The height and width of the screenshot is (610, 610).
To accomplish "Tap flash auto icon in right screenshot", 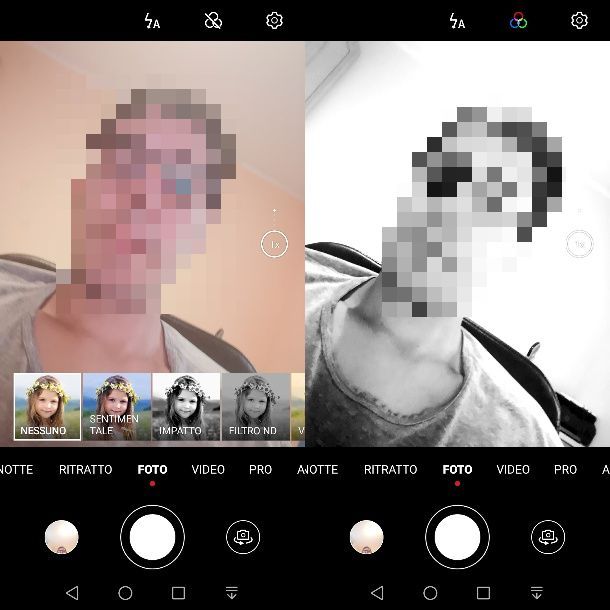I will tap(457, 21).
